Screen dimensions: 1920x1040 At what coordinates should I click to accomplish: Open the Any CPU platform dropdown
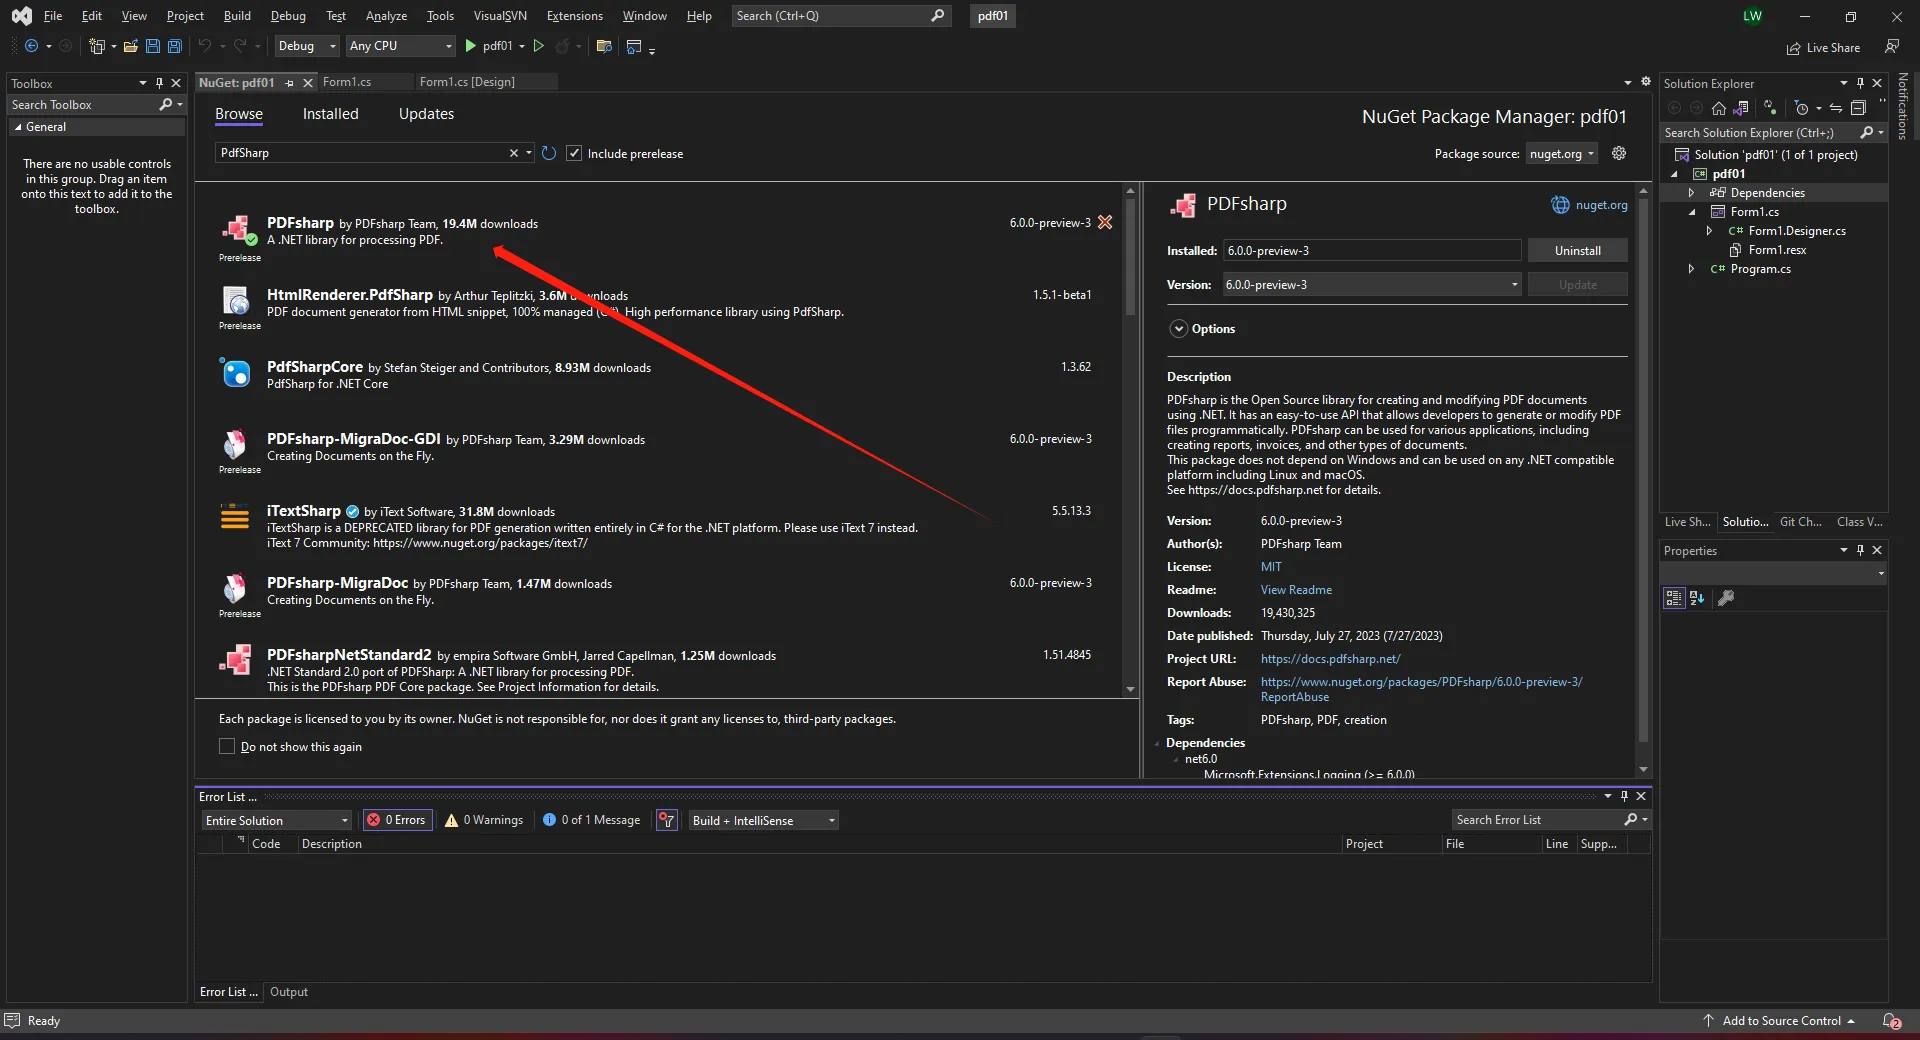pyautogui.click(x=400, y=46)
